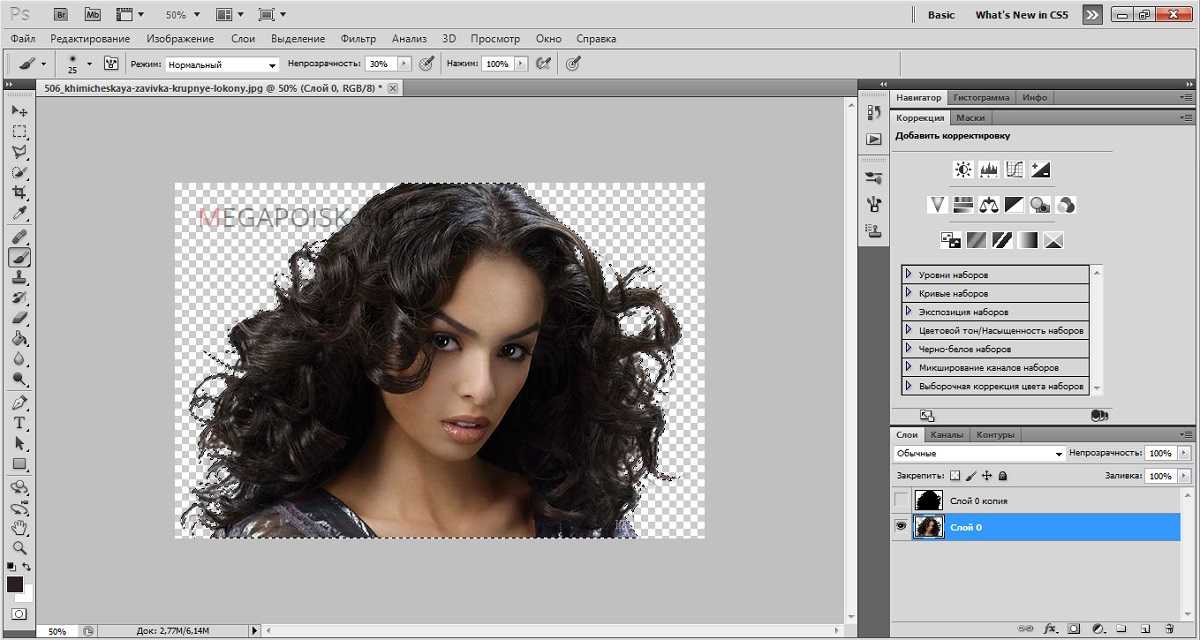Screen dimensions: 1200x640
Task: Delete layer using the trash icon
Action: click(x=1169, y=629)
